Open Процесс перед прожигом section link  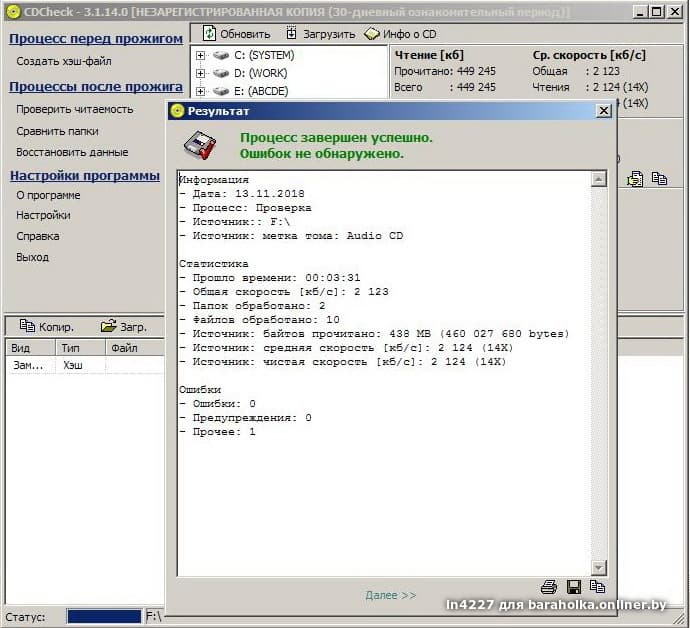point(96,39)
